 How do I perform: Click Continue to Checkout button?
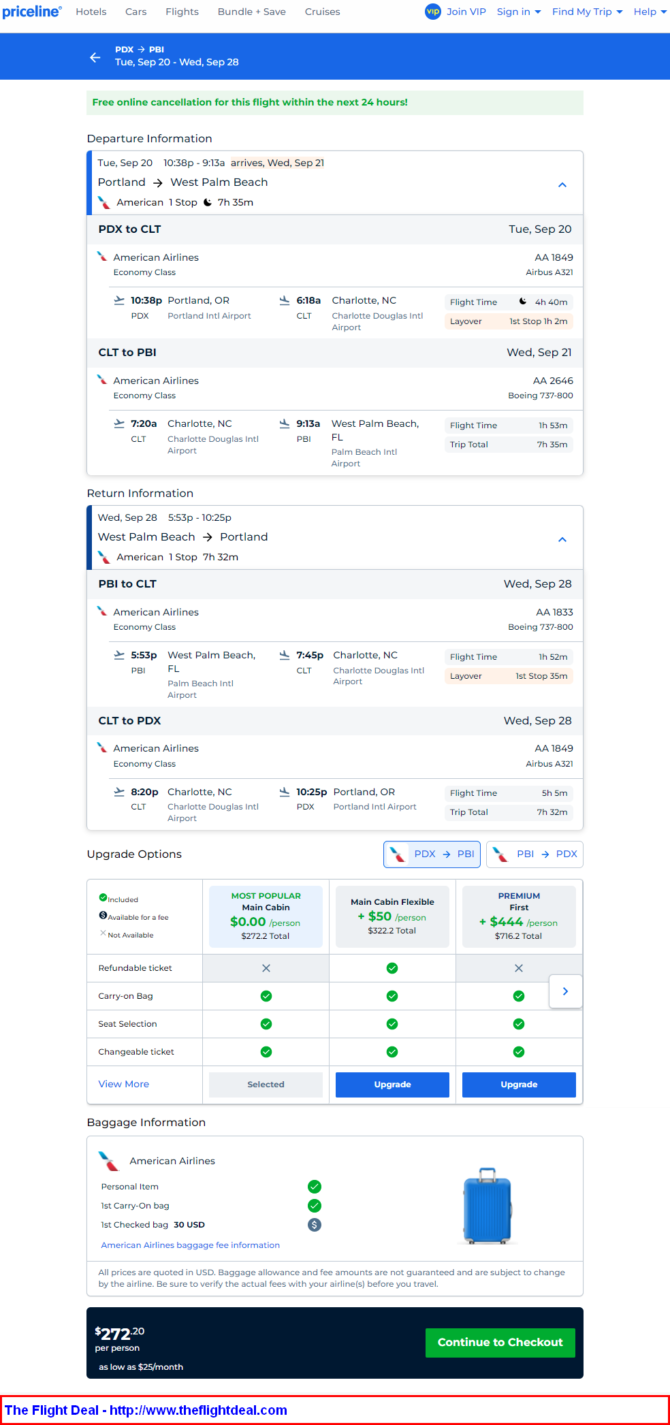click(500, 1342)
